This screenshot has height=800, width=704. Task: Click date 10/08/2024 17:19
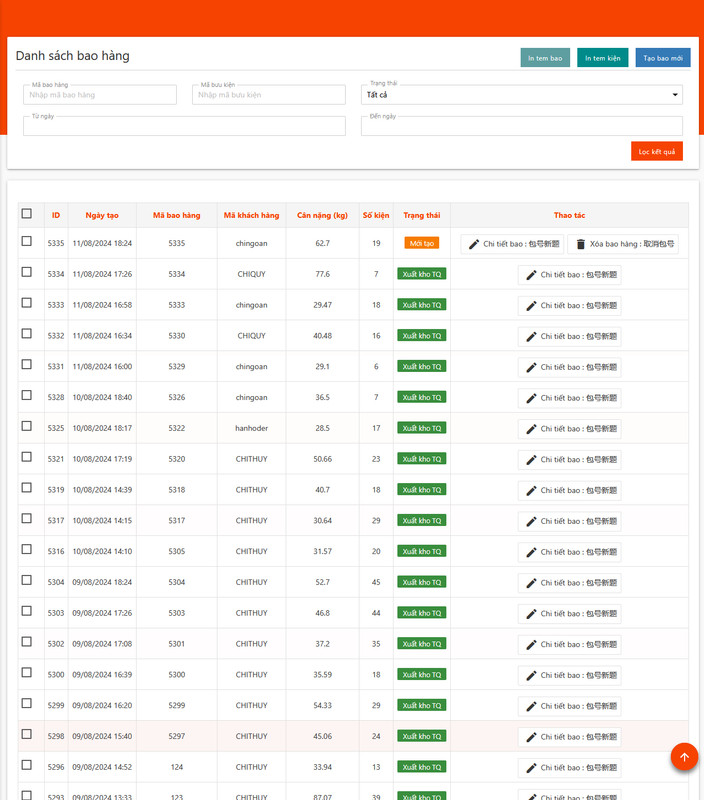coord(102,459)
